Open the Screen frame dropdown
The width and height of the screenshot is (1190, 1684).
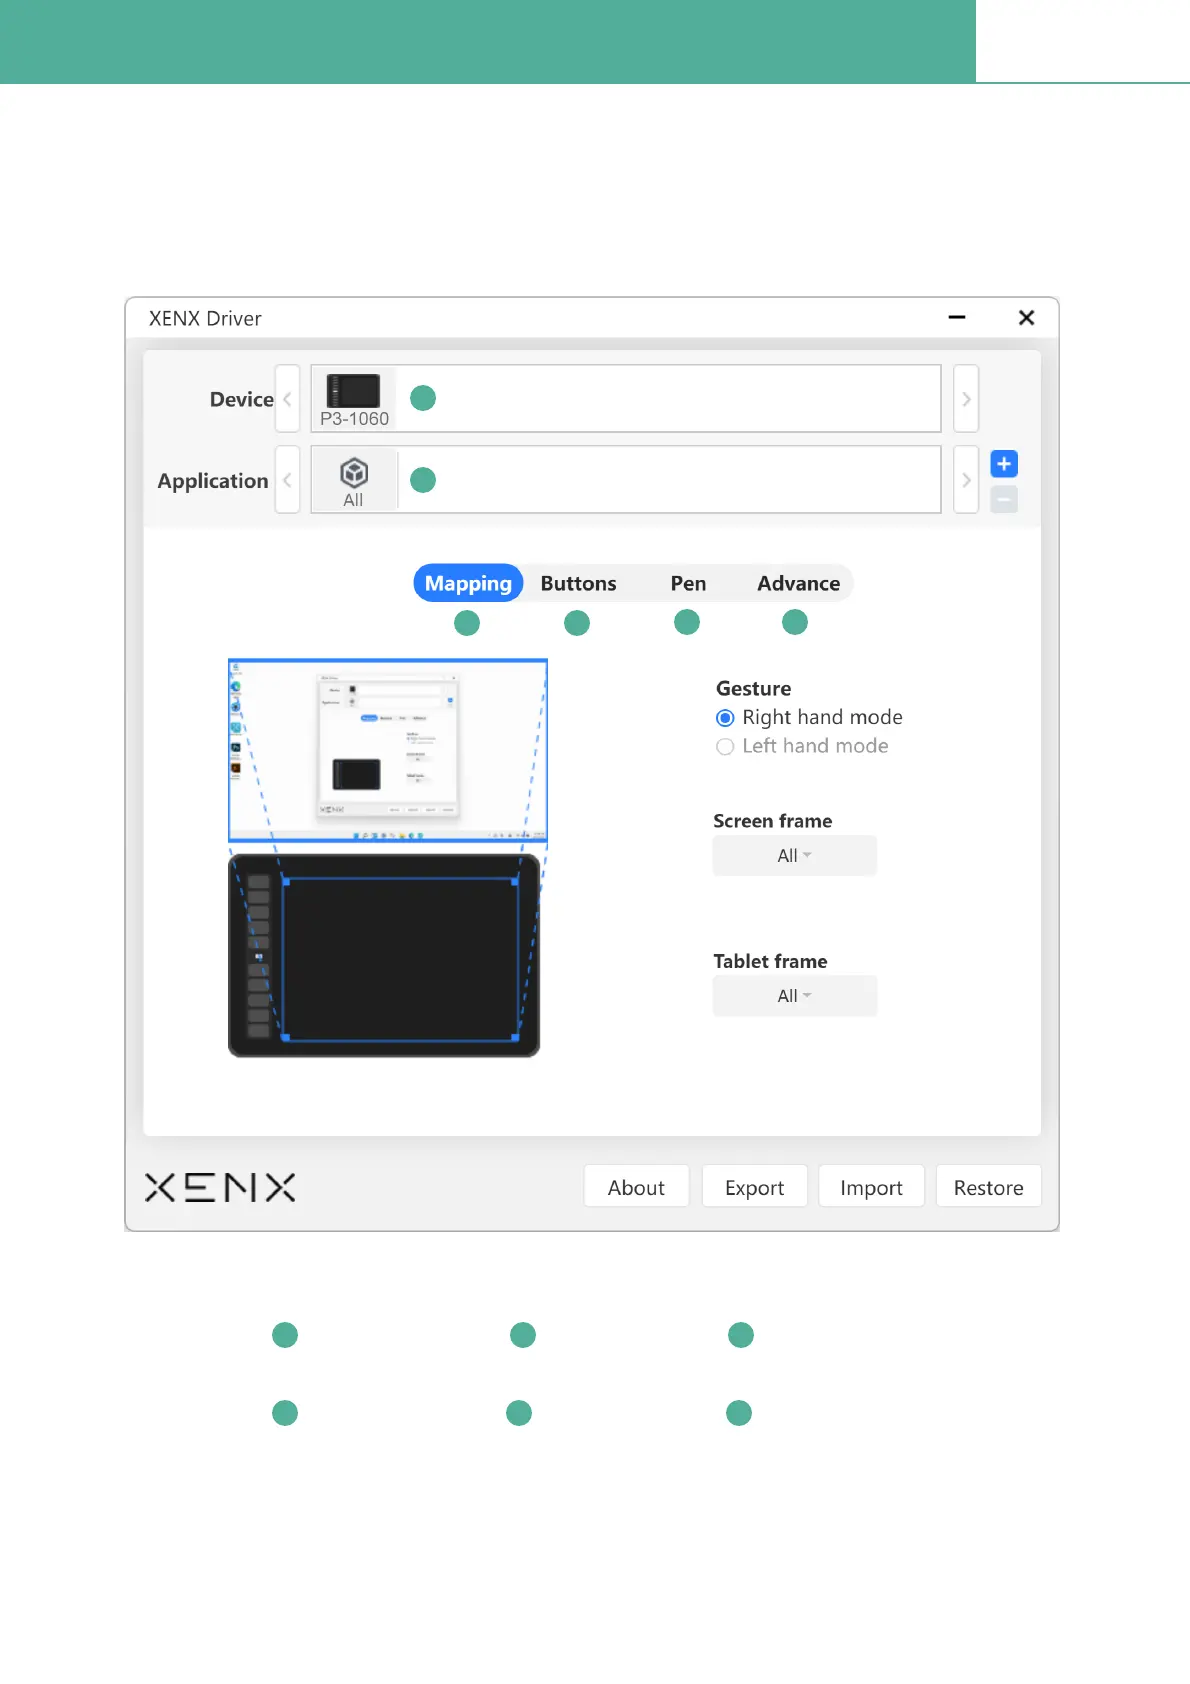[x=795, y=856]
